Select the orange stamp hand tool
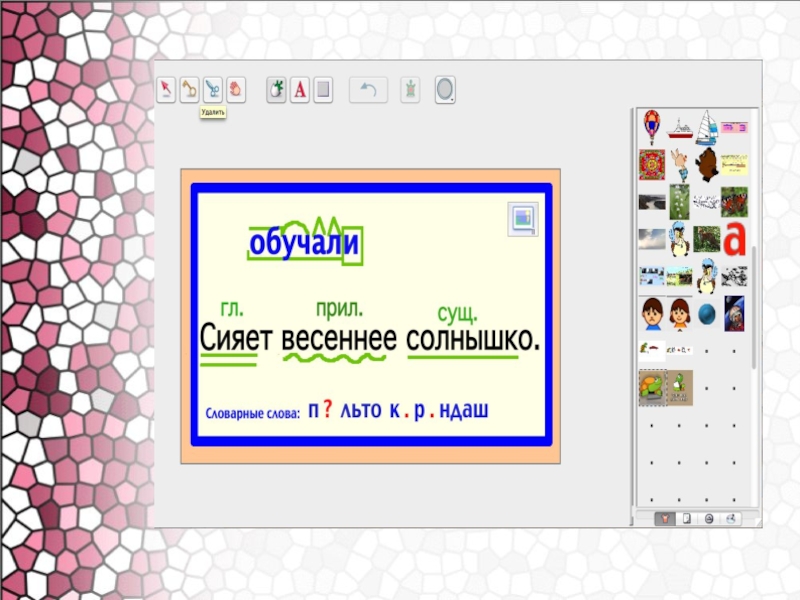This screenshot has width=800, height=600. (236, 90)
